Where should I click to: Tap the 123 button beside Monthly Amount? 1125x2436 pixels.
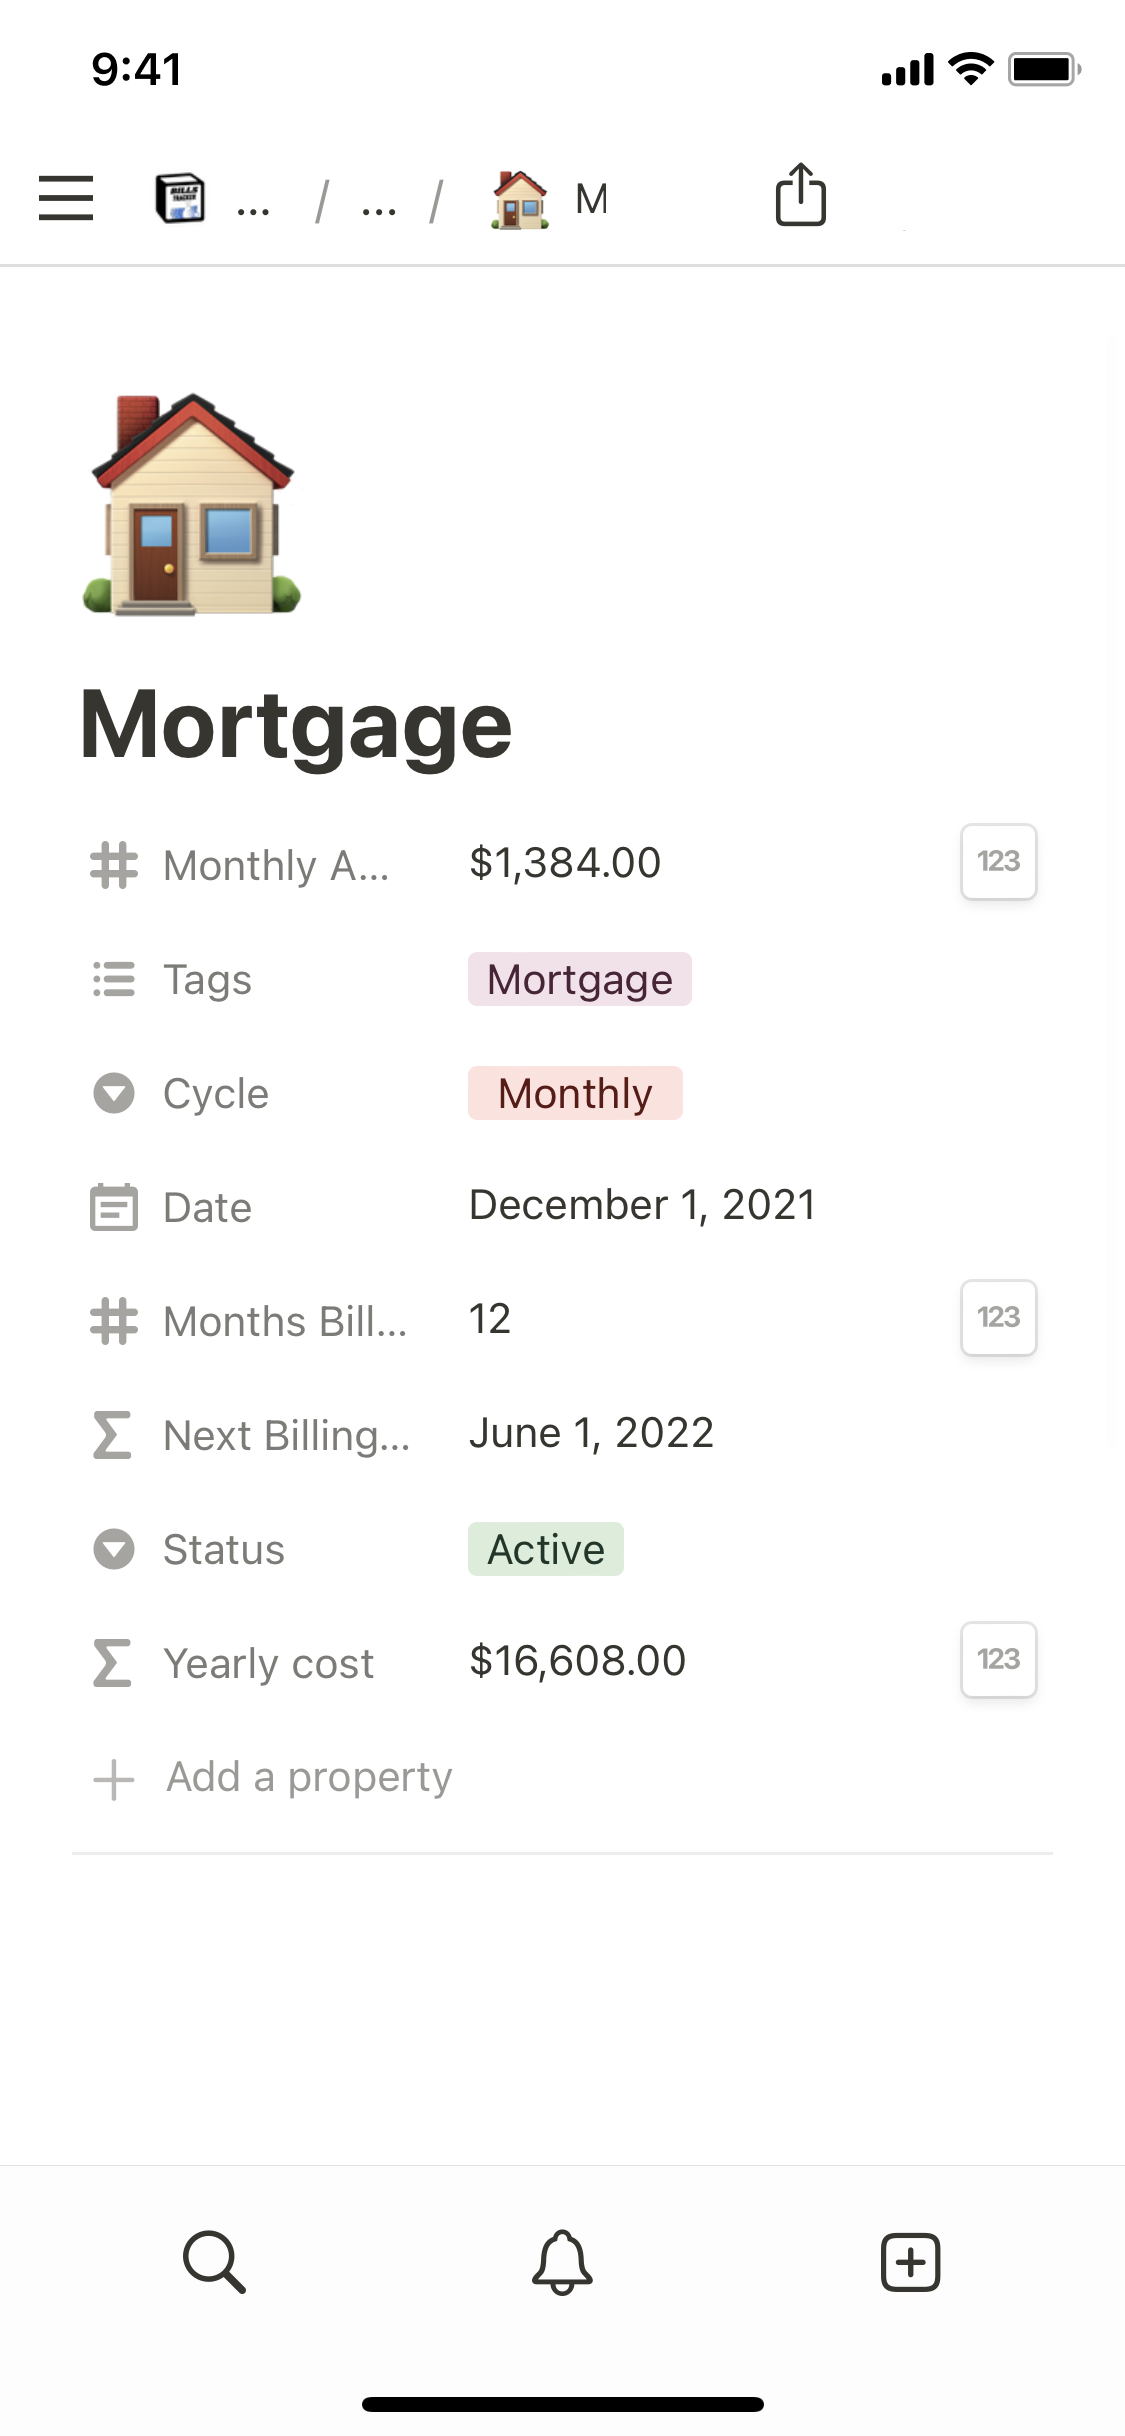998,862
